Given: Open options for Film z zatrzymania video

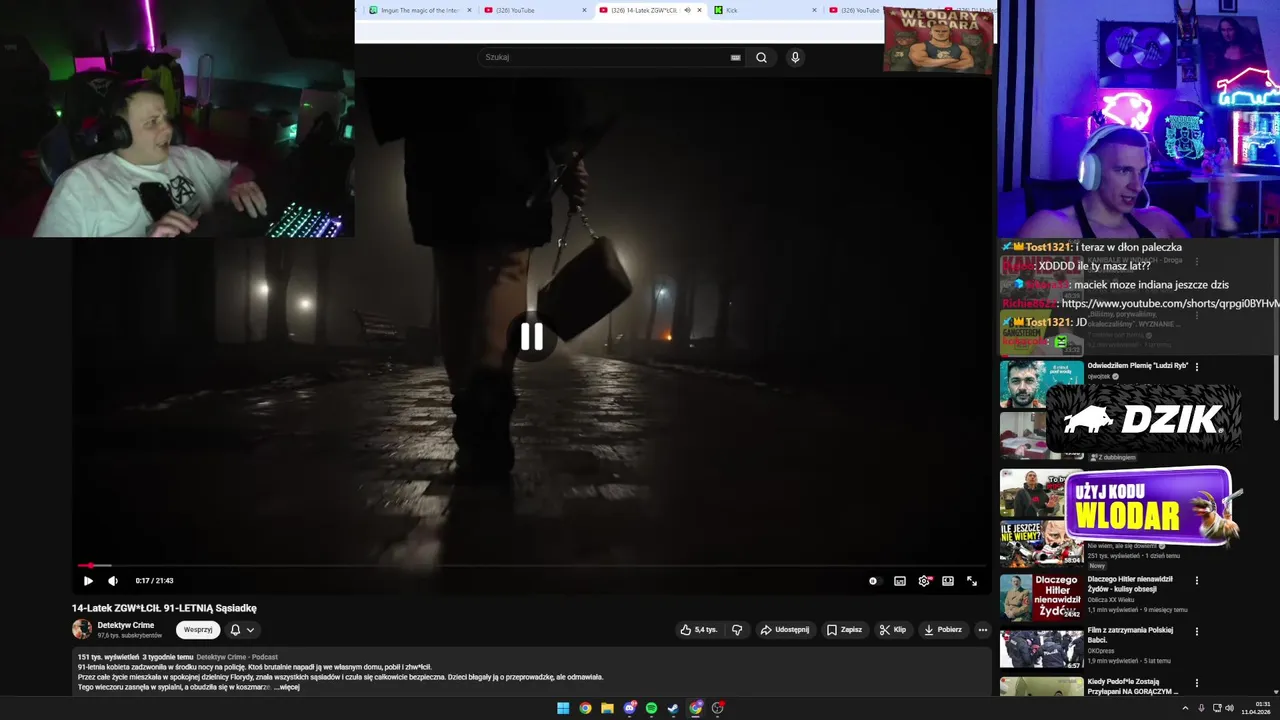Looking at the screenshot, I should (1197, 631).
